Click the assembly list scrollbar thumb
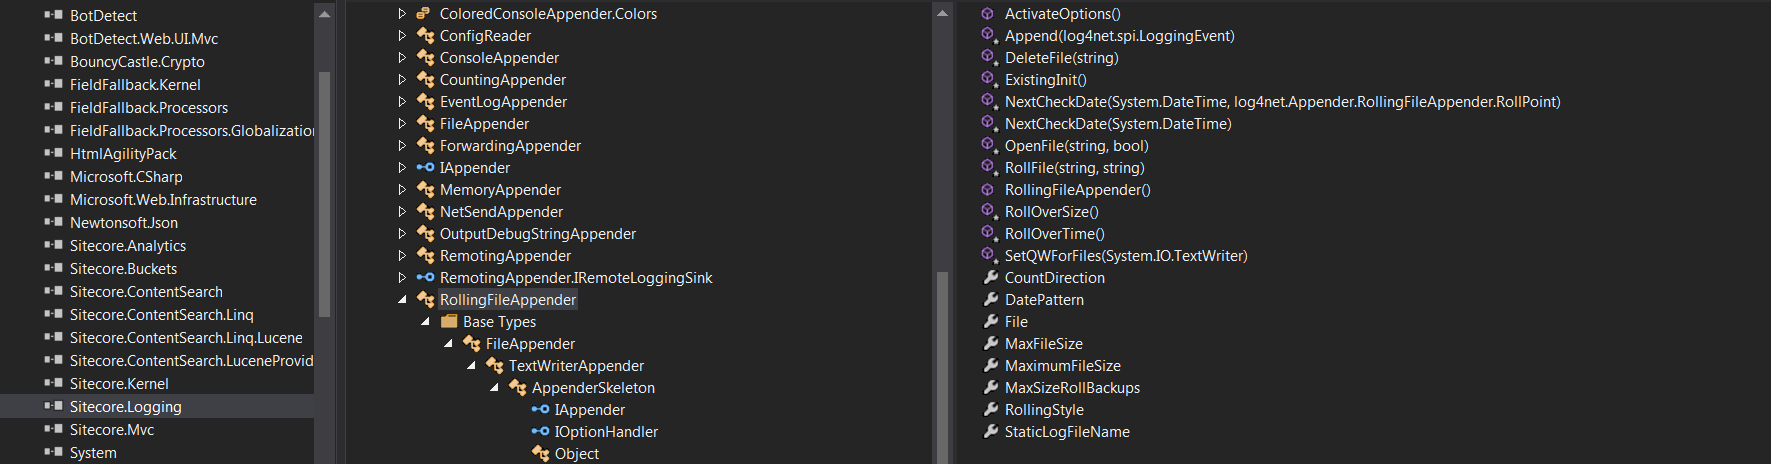 point(324,195)
